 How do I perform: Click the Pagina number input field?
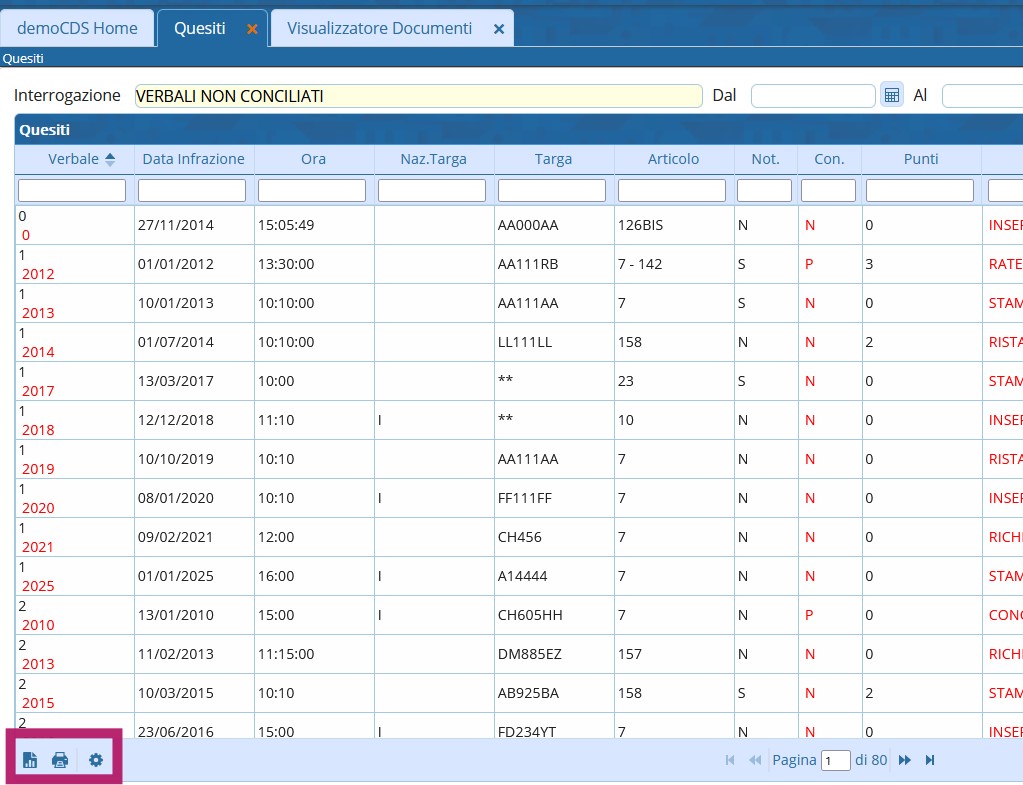point(835,760)
